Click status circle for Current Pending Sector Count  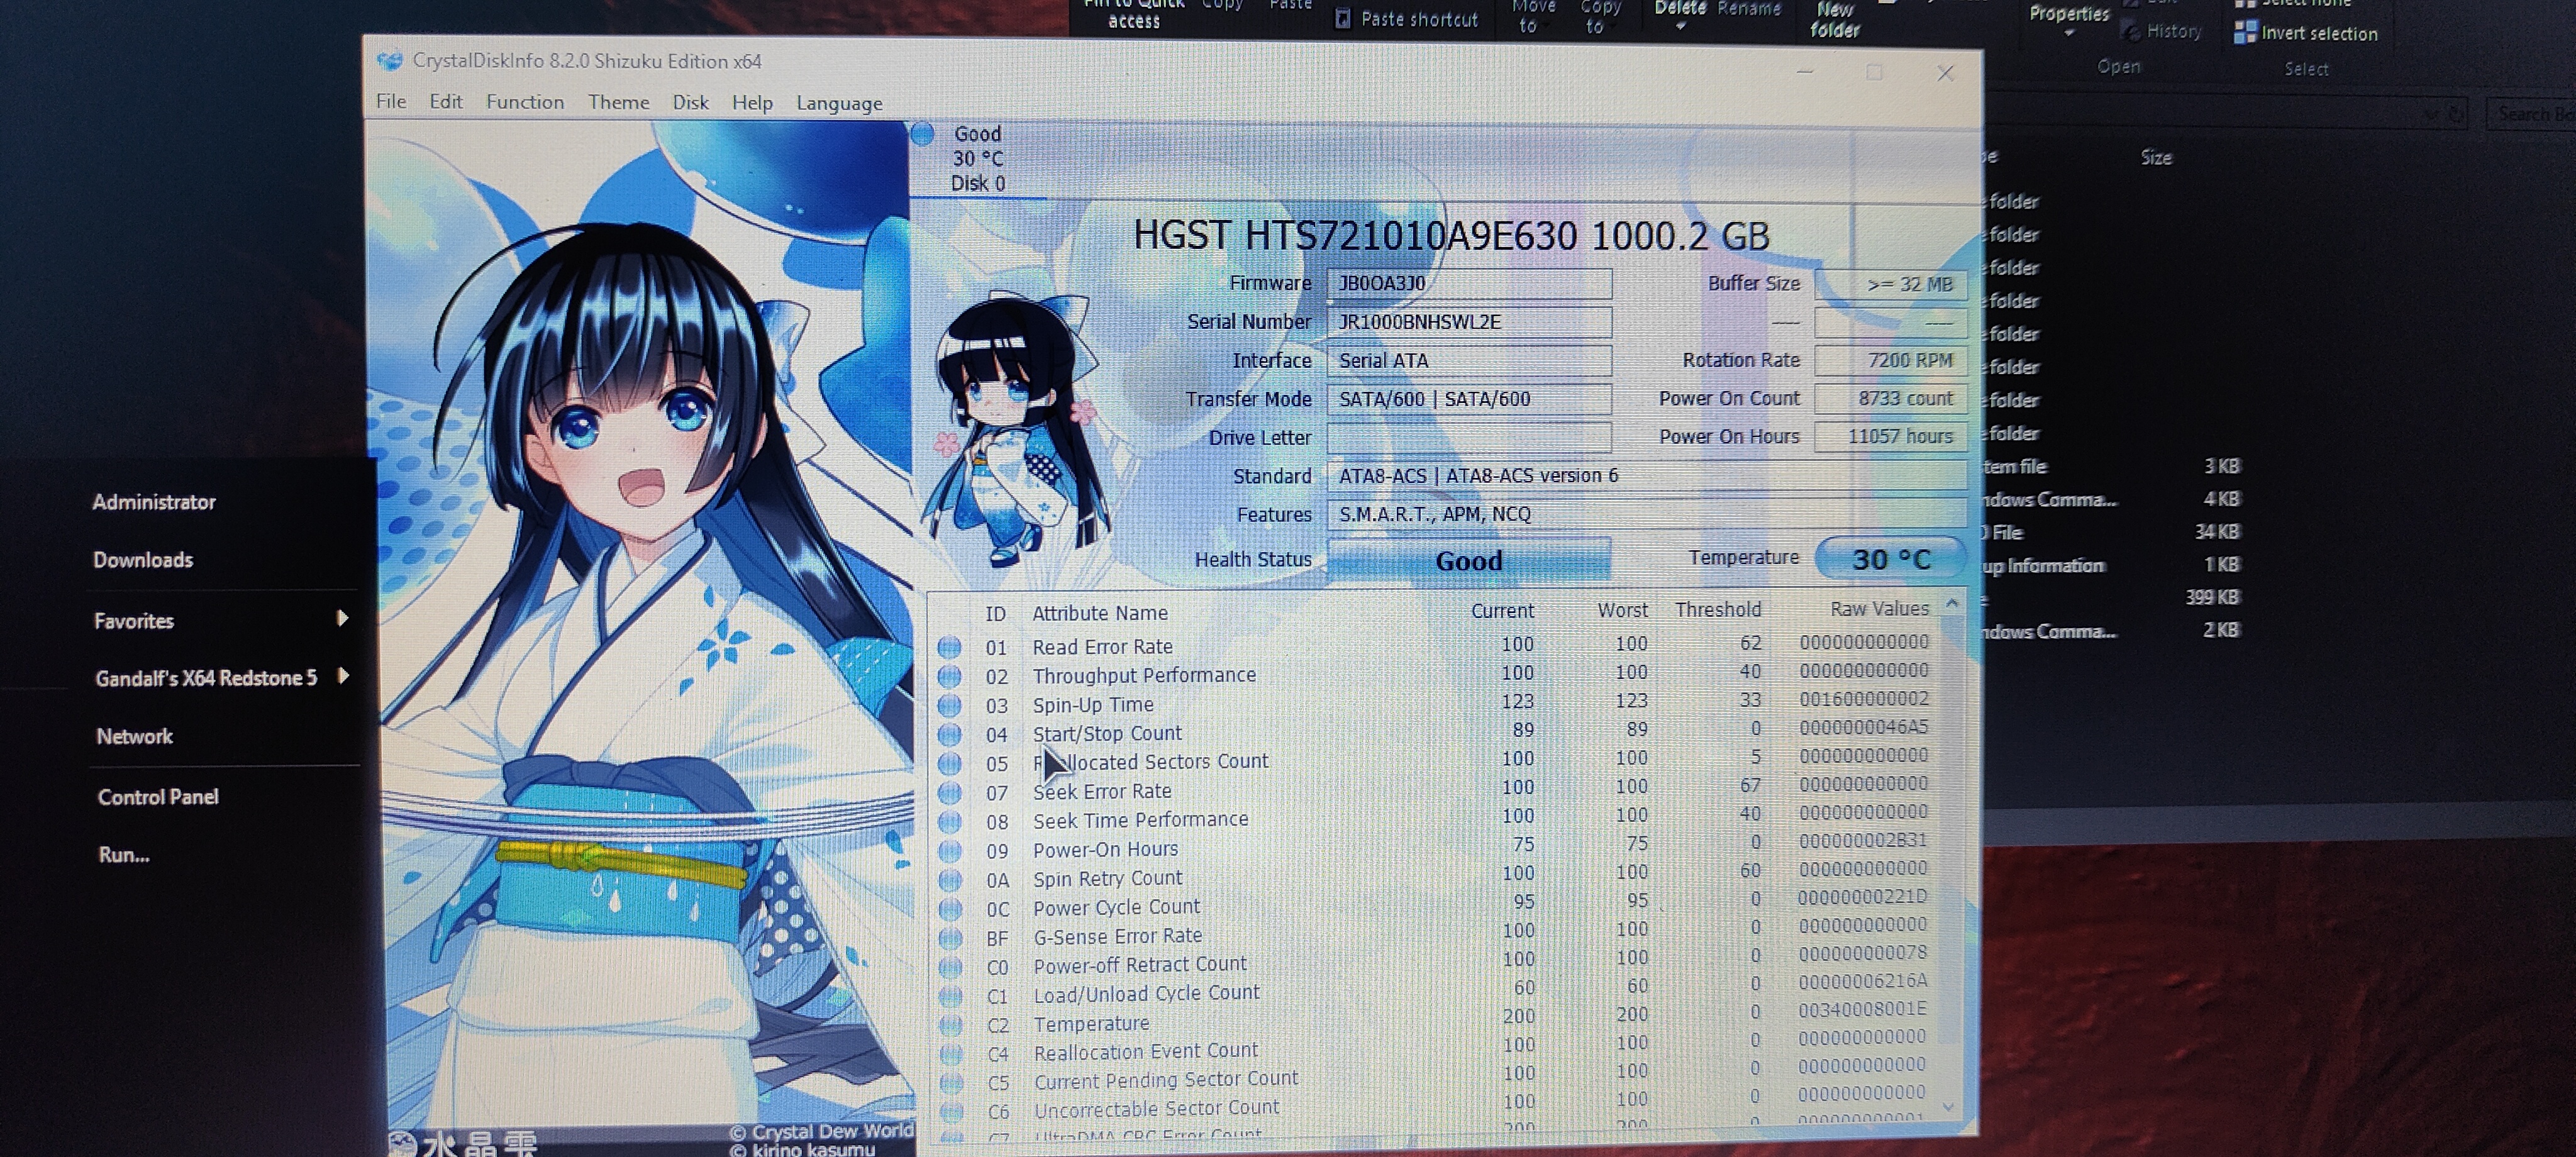coord(951,1082)
